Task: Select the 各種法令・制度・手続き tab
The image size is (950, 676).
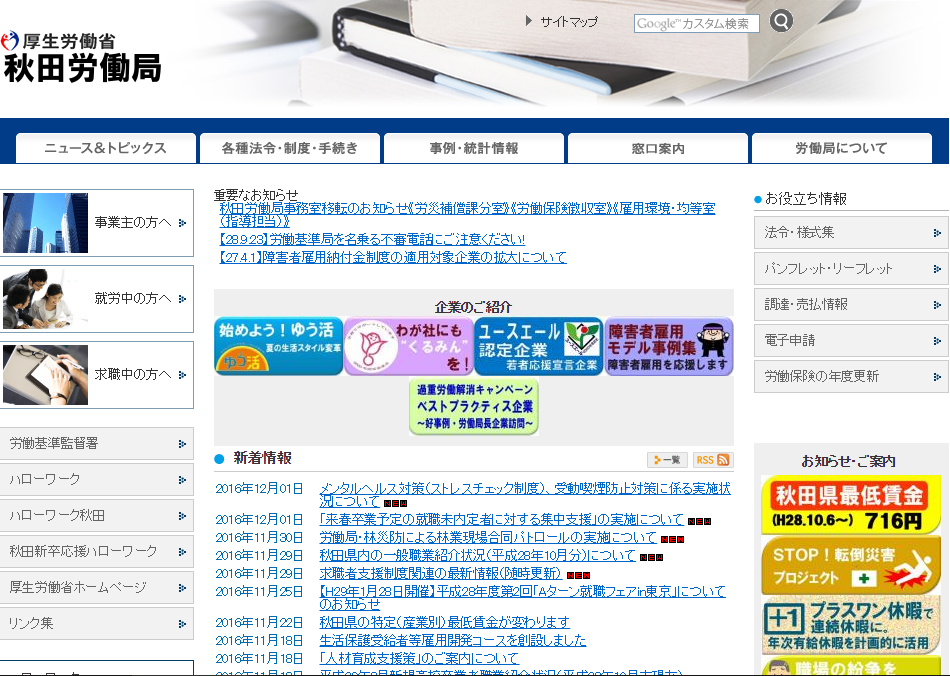Action: click(x=290, y=148)
